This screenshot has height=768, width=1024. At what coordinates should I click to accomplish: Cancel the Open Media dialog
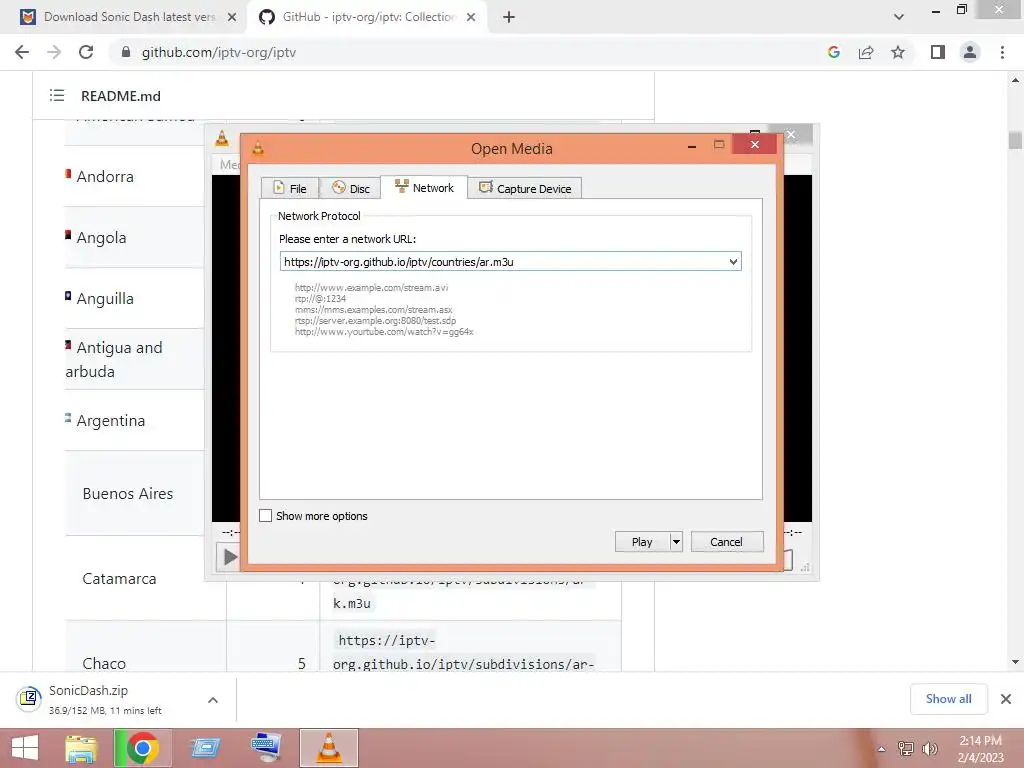point(726,541)
